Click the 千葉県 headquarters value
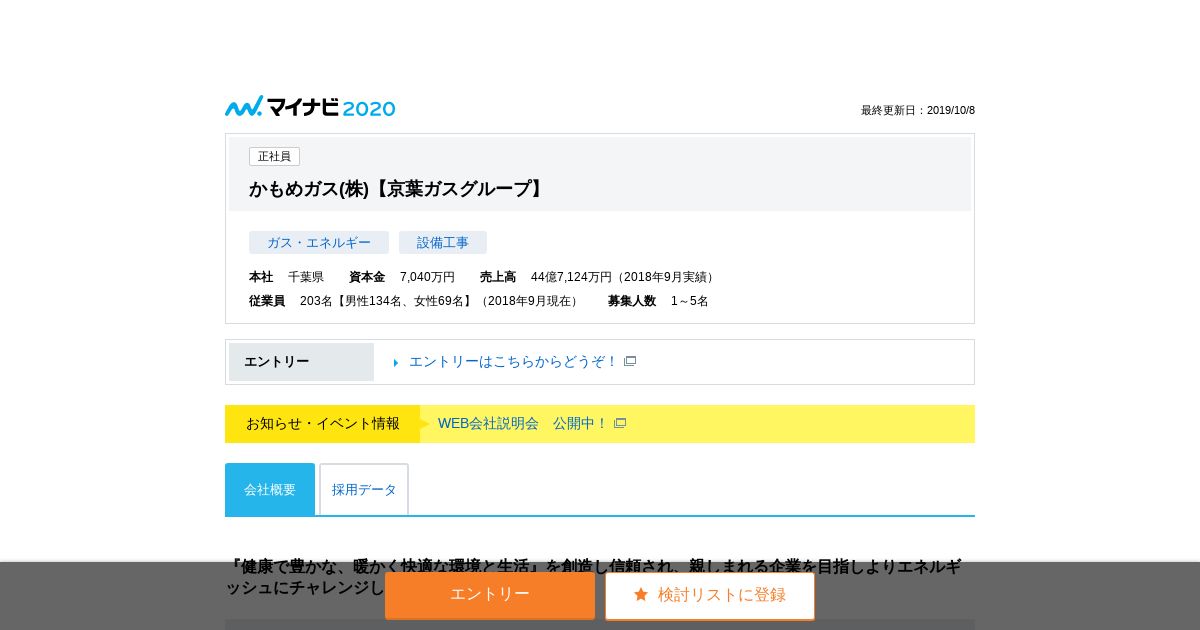Image resolution: width=1200 pixels, height=630 pixels. (306, 277)
